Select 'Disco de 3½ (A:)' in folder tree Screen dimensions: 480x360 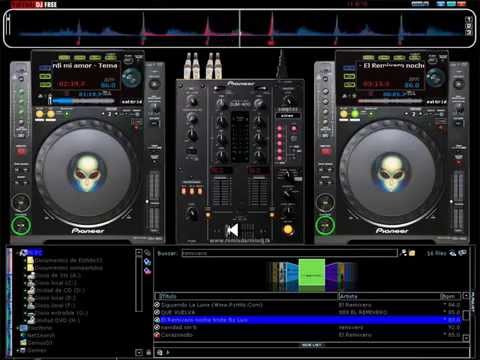(57, 275)
